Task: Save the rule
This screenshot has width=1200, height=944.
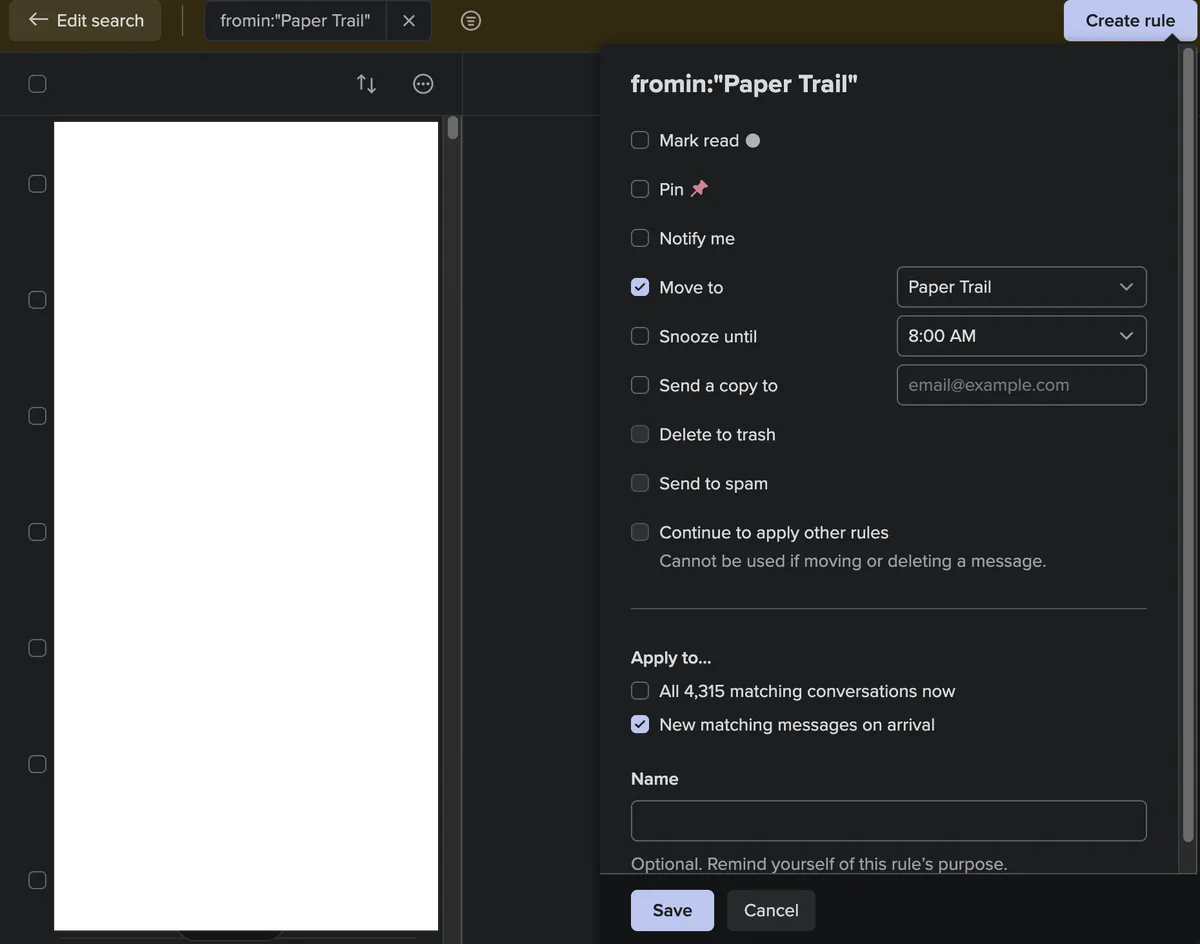Action: (671, 910)
